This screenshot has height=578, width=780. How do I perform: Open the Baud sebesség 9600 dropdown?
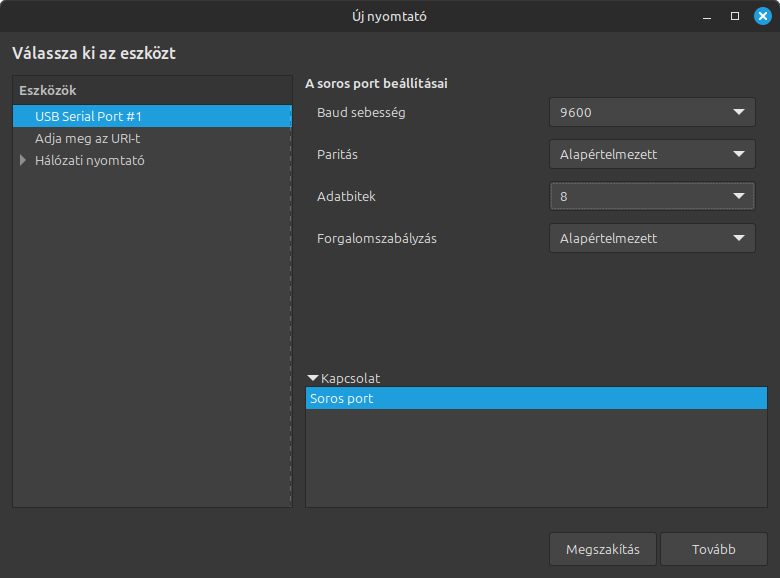pos(652,112)
